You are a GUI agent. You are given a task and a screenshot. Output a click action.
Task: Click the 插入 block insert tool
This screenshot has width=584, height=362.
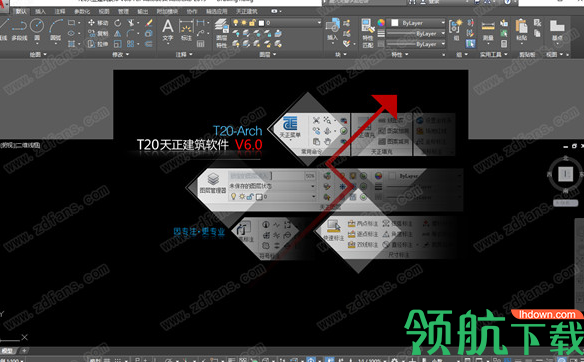(332, 30)
